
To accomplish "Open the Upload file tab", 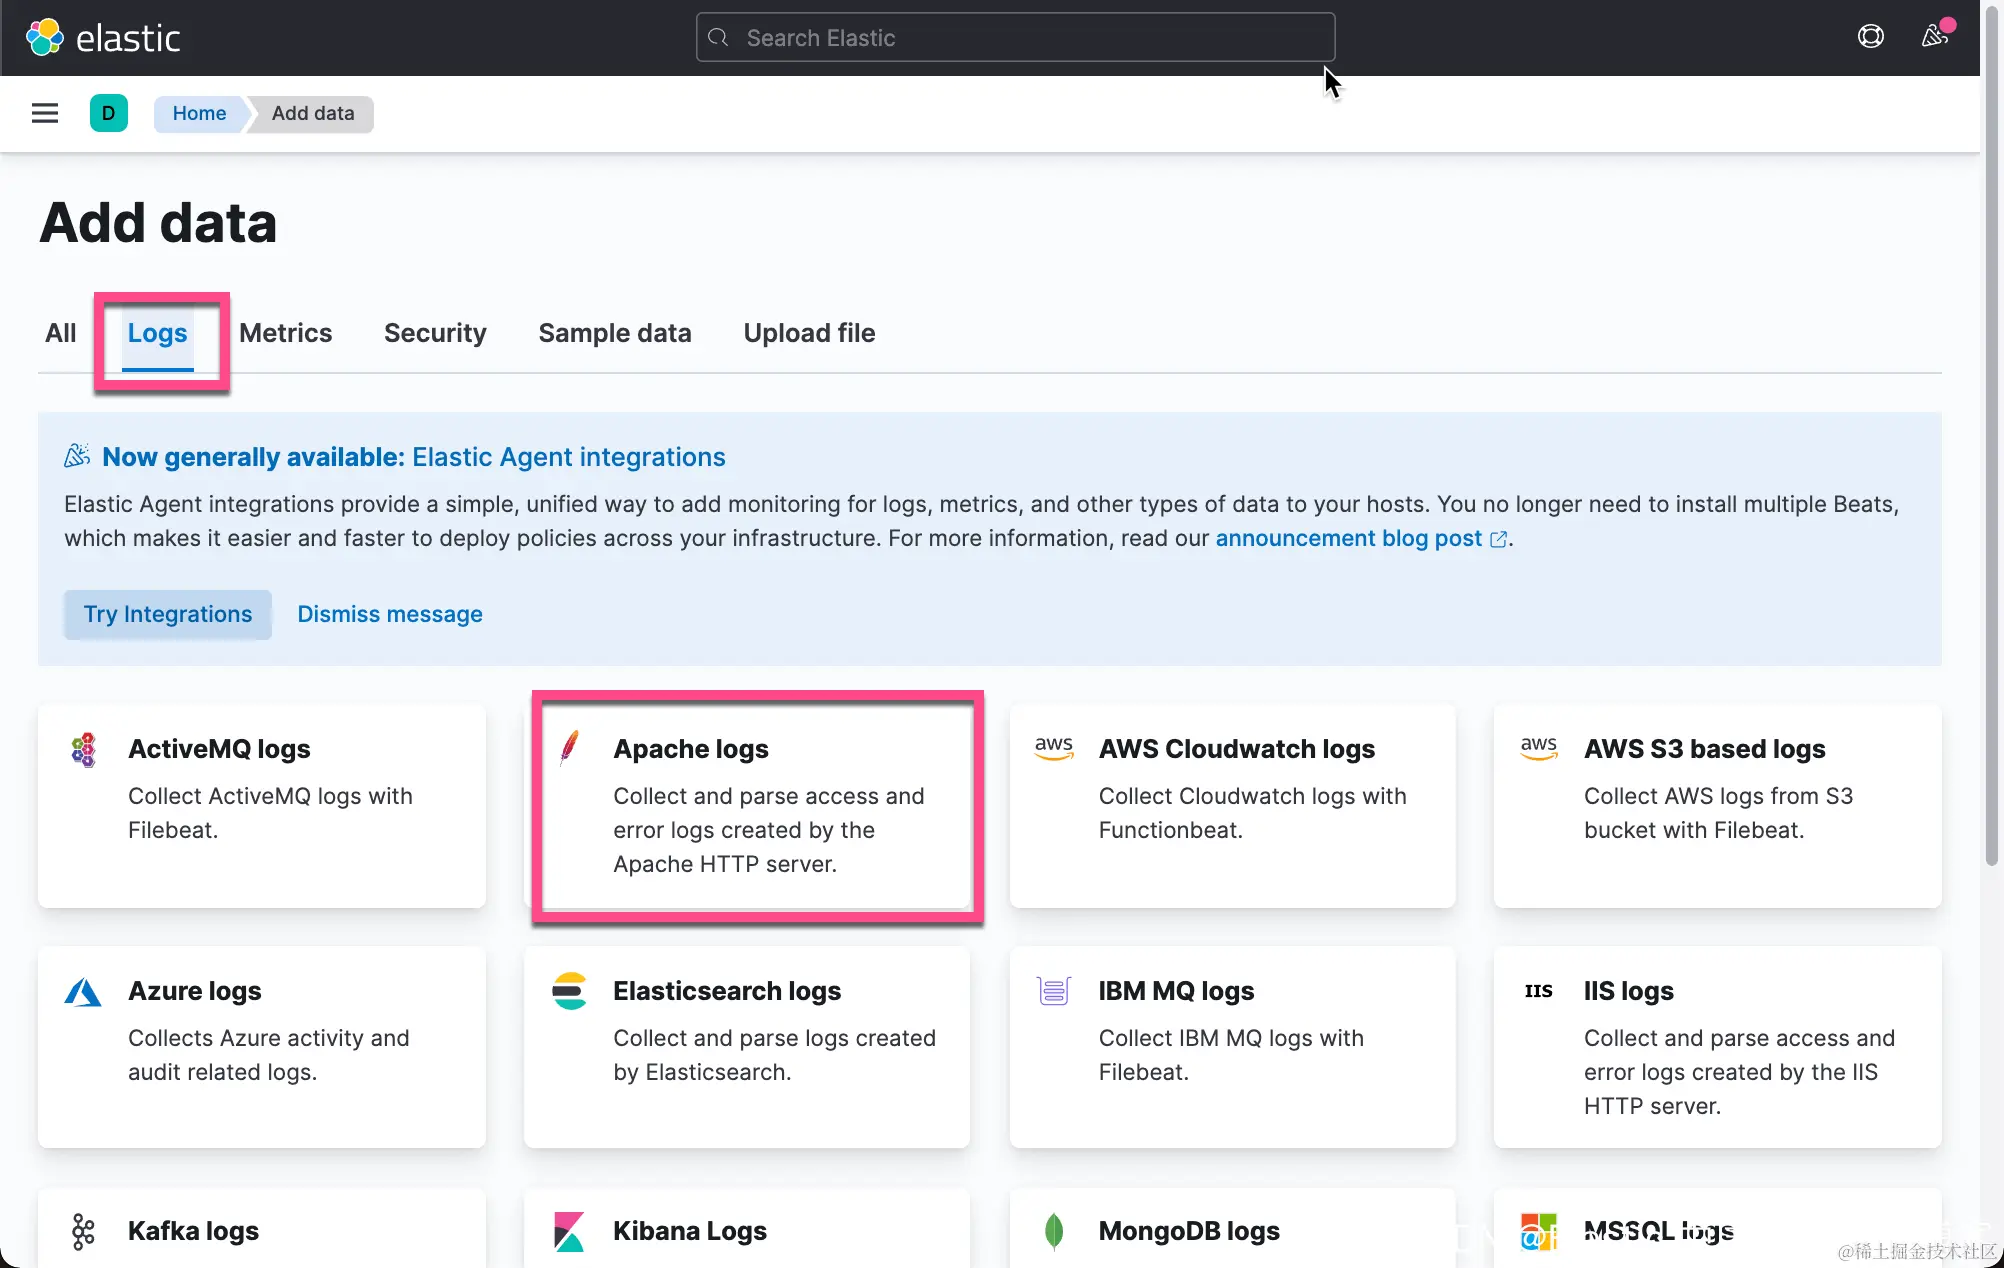I will pyautogui.click(x=809, y=333).
